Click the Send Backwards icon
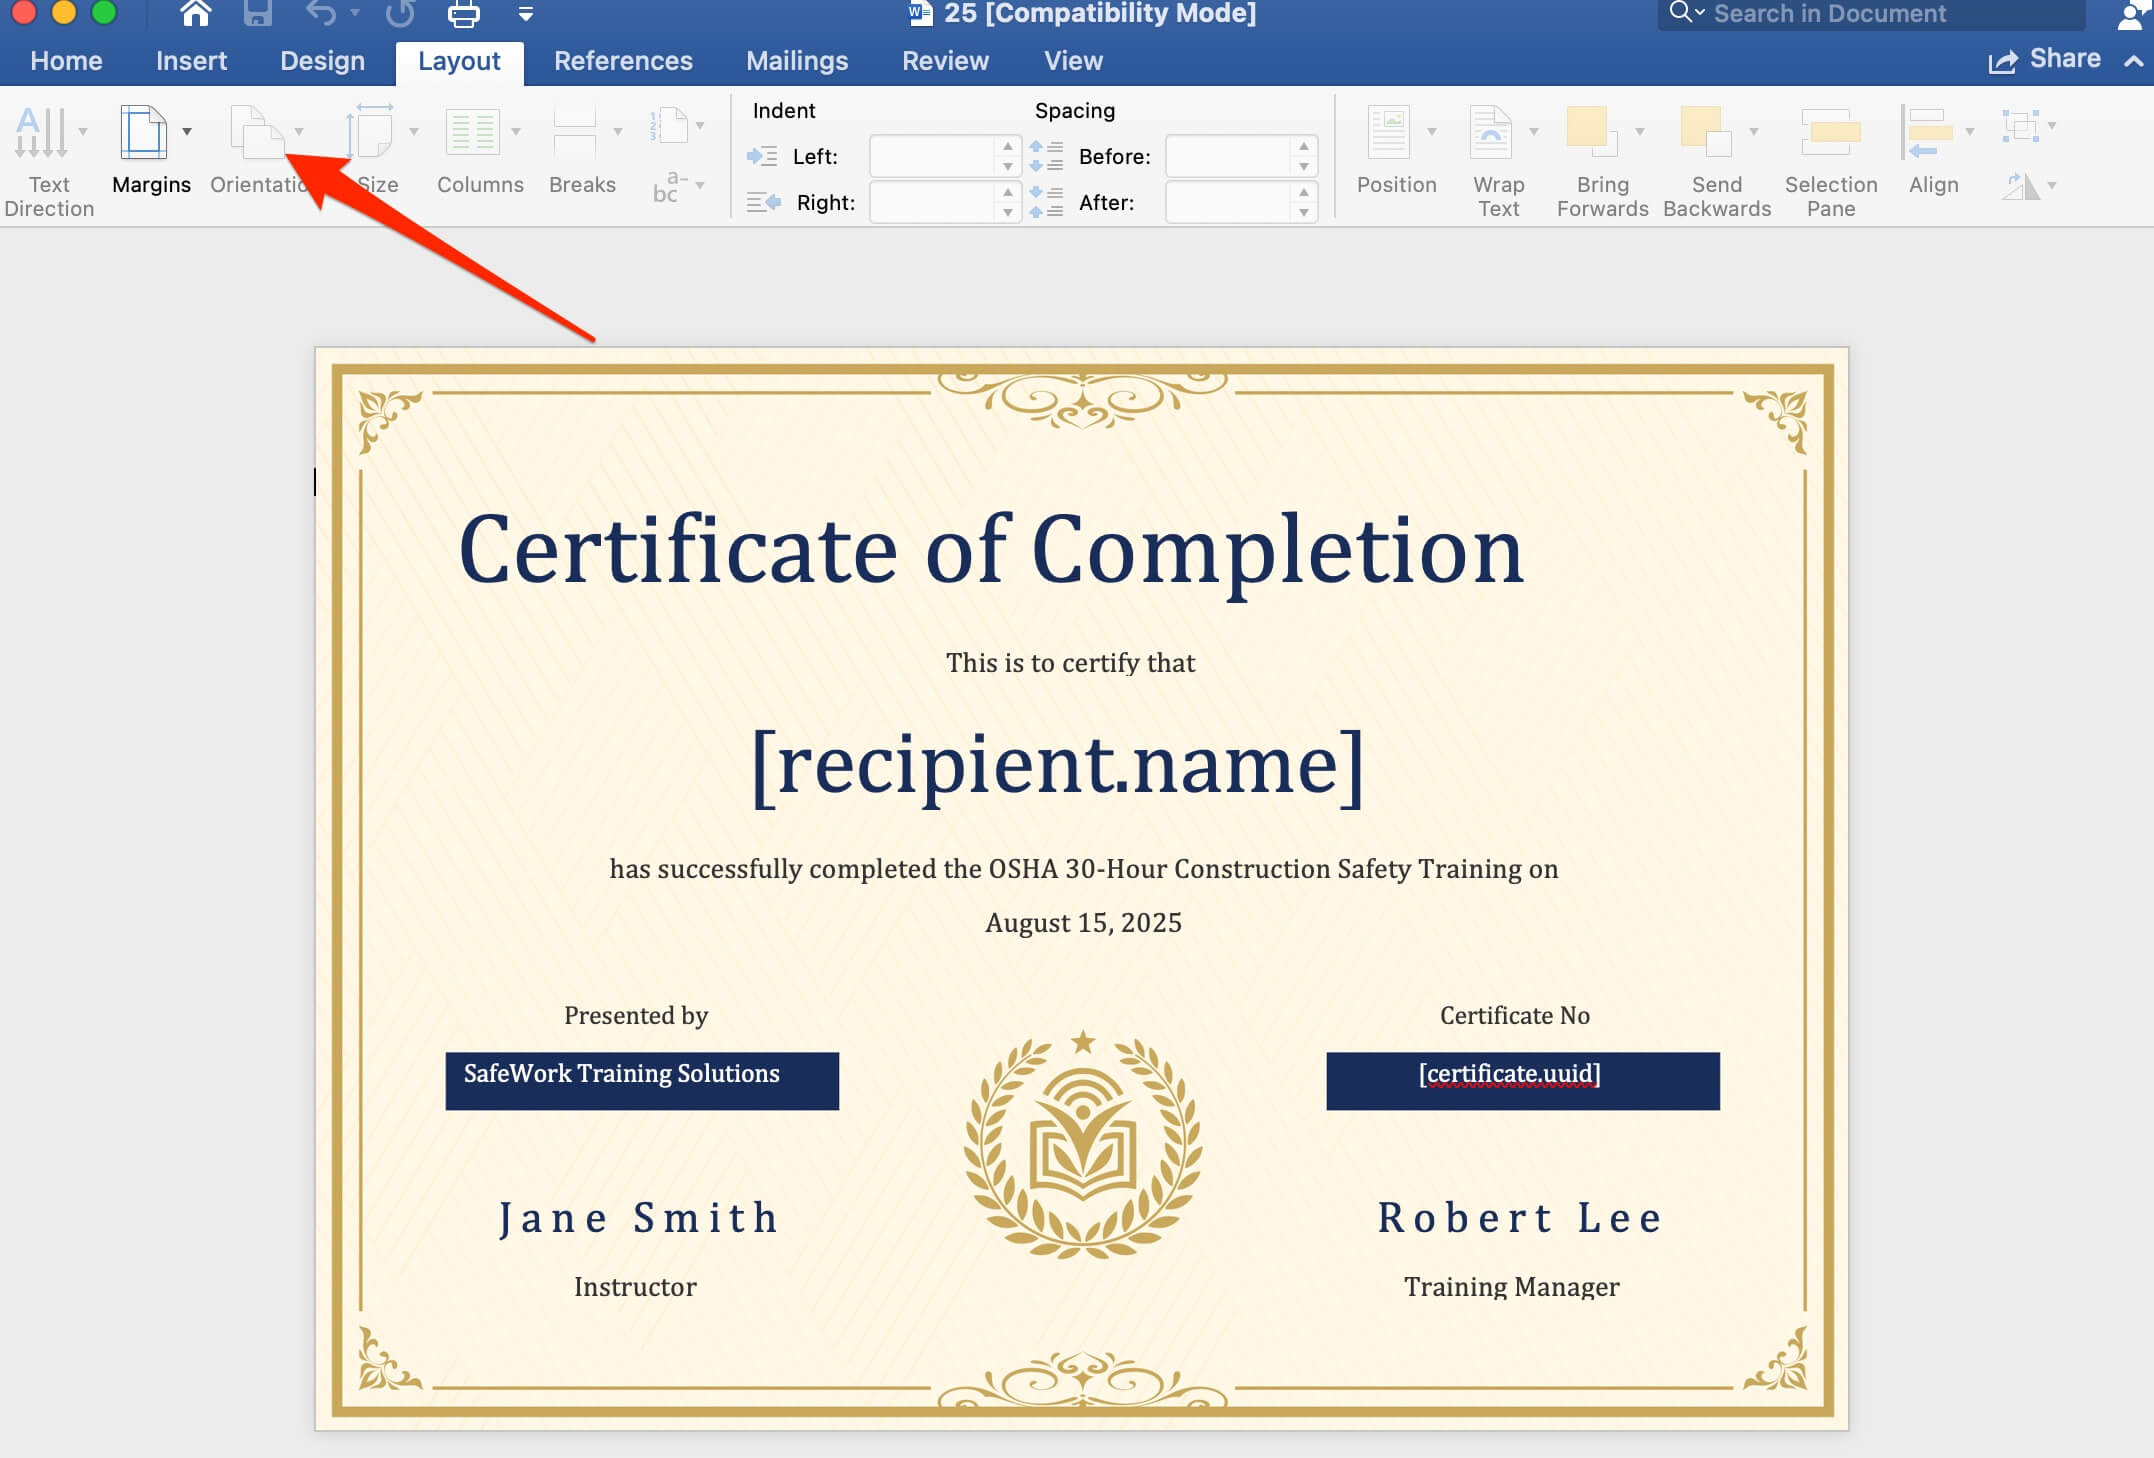This screenshot has width=2154, height=1458. (1705, 132)
